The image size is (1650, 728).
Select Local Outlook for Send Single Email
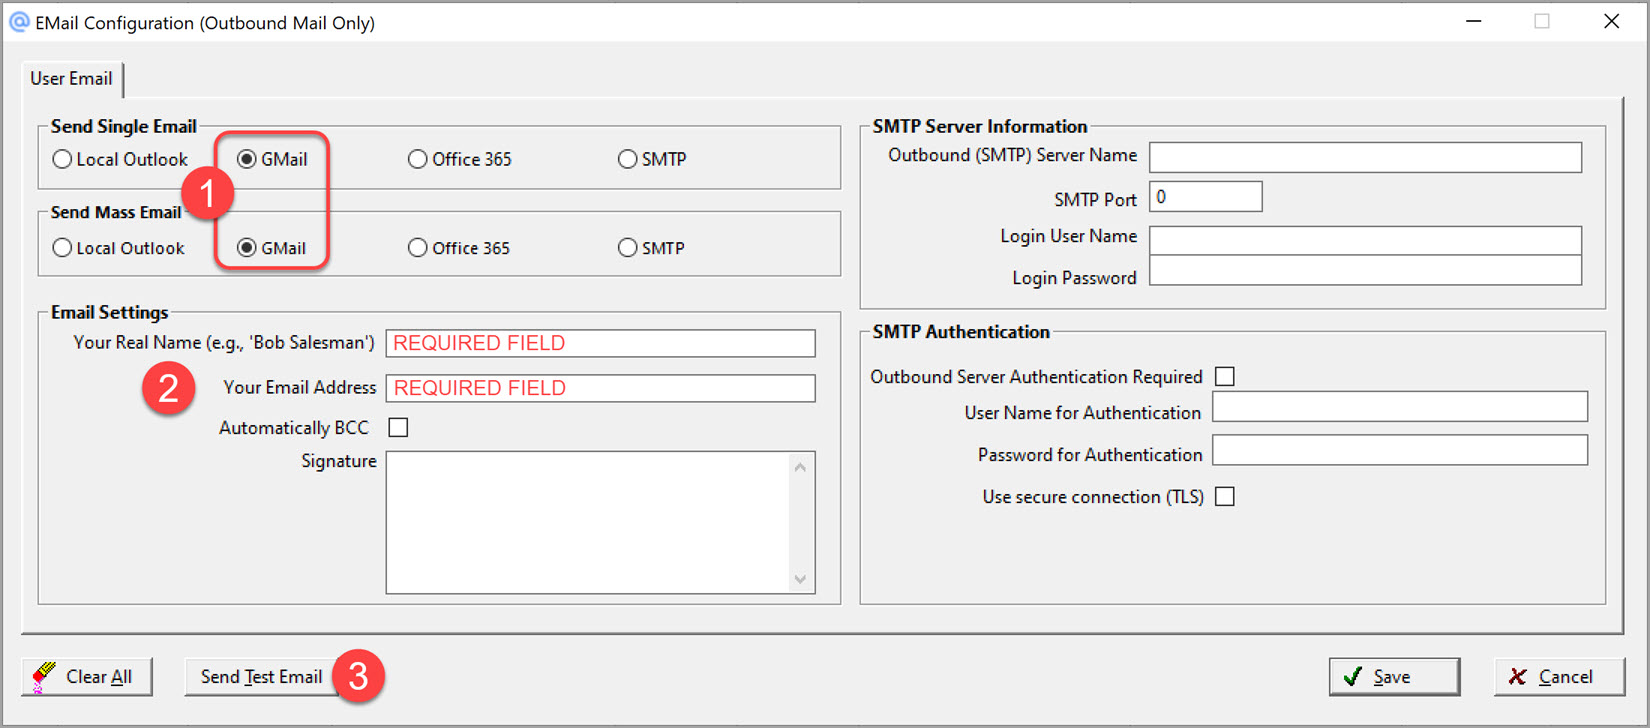[x=63, y=159]
